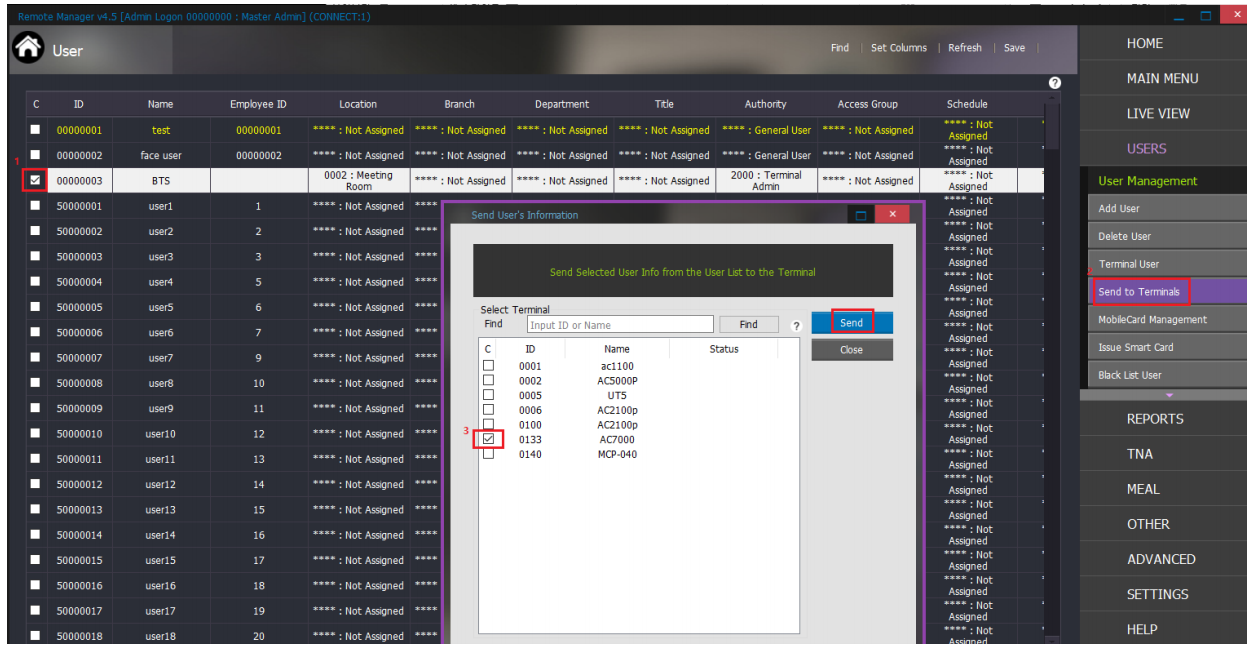Click the help question mark above table
Viewport: 1252px width, 646px height.
pyautogui.click(x=1054, y=83)
